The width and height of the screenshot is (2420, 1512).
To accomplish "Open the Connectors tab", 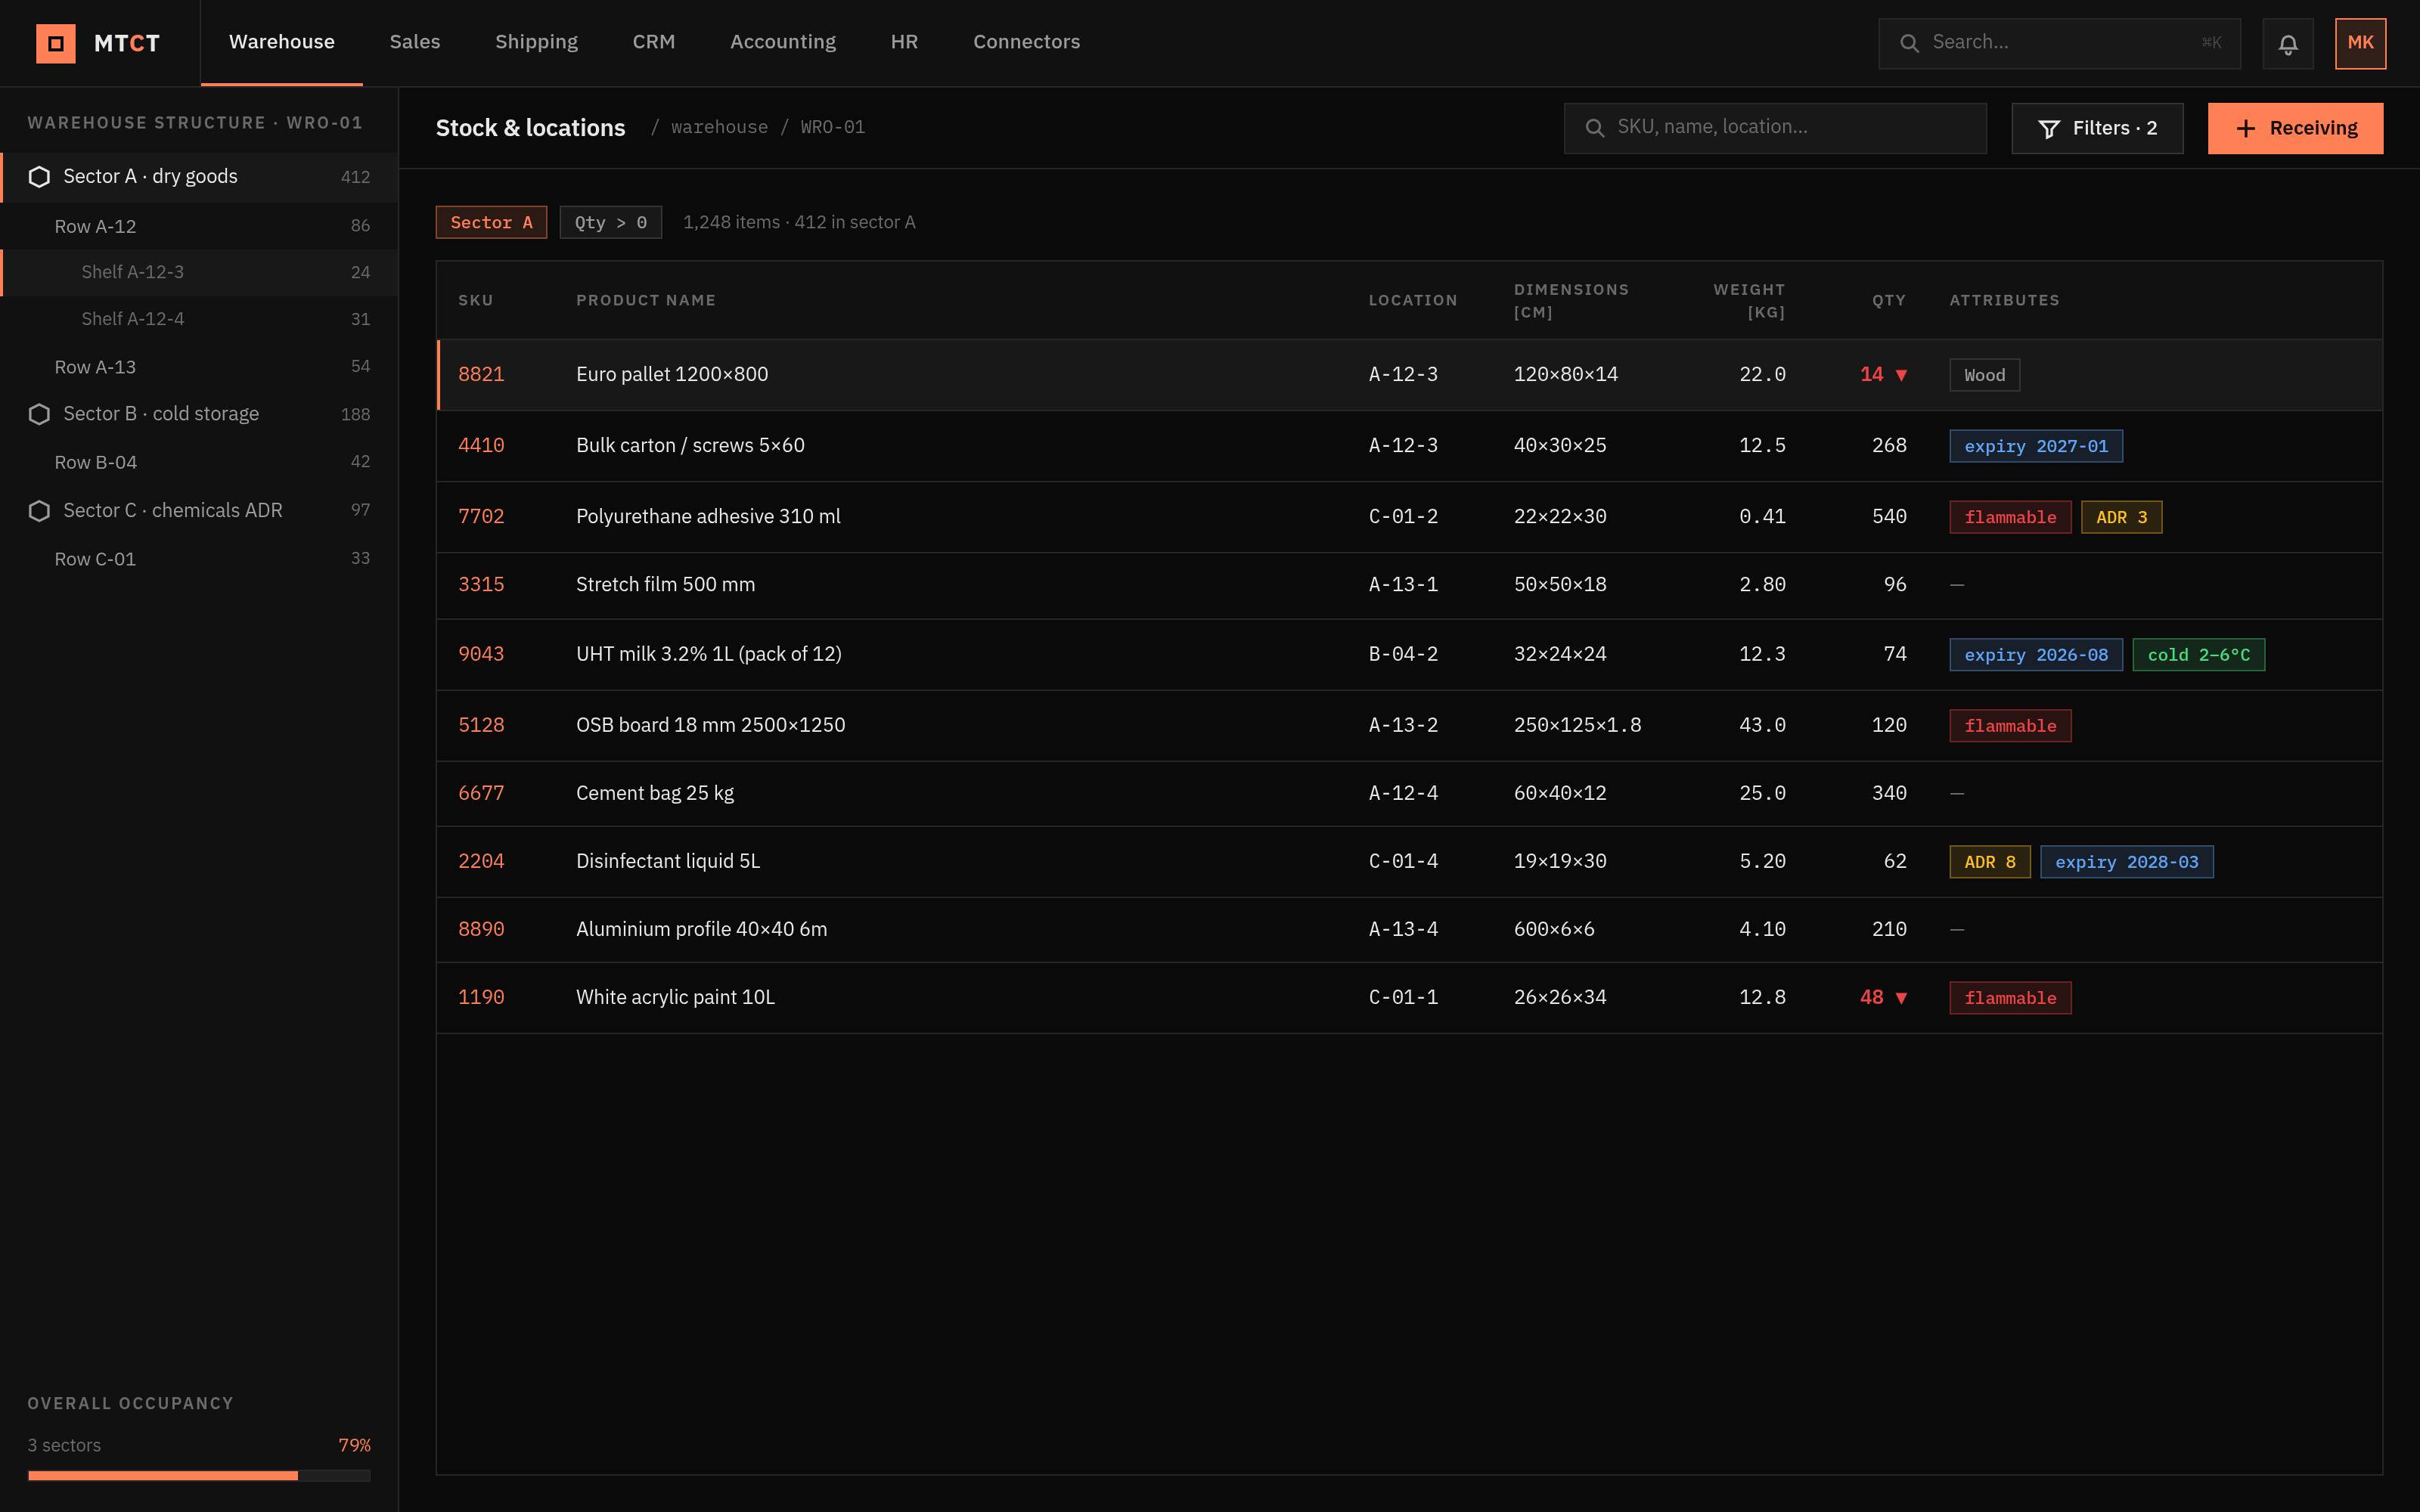I will click(x=1026, y=42).
